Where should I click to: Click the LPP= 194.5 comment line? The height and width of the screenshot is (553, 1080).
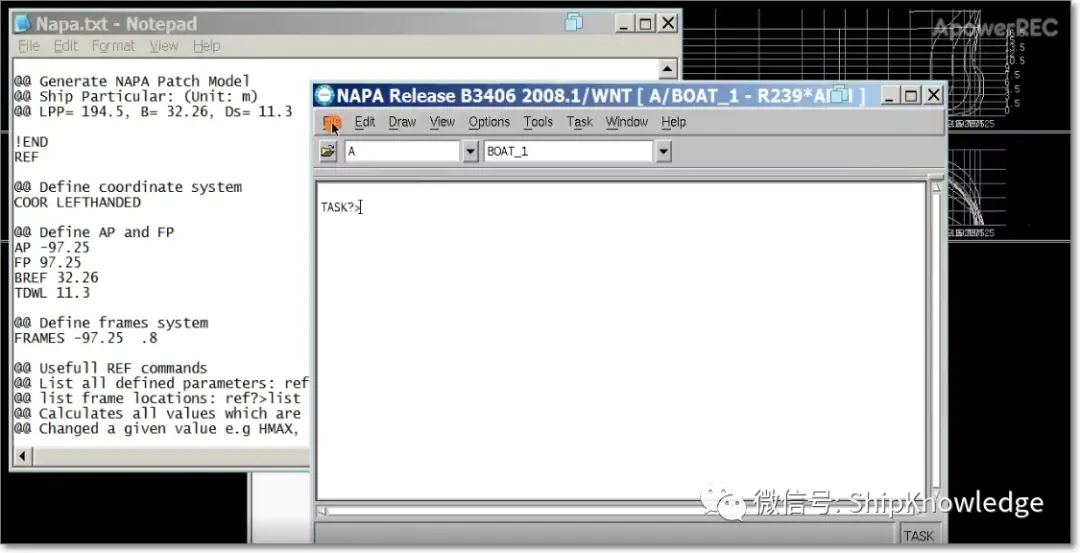153,112
